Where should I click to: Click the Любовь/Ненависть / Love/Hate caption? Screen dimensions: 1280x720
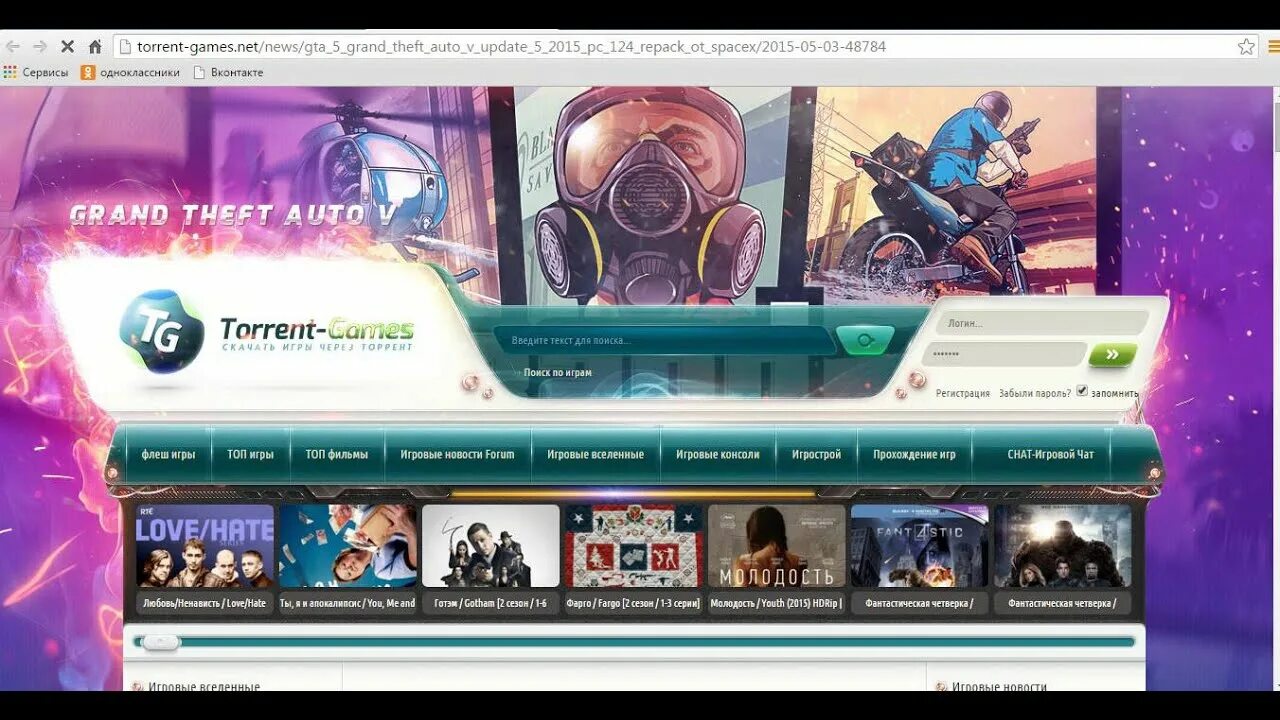[x=204, y=603]
